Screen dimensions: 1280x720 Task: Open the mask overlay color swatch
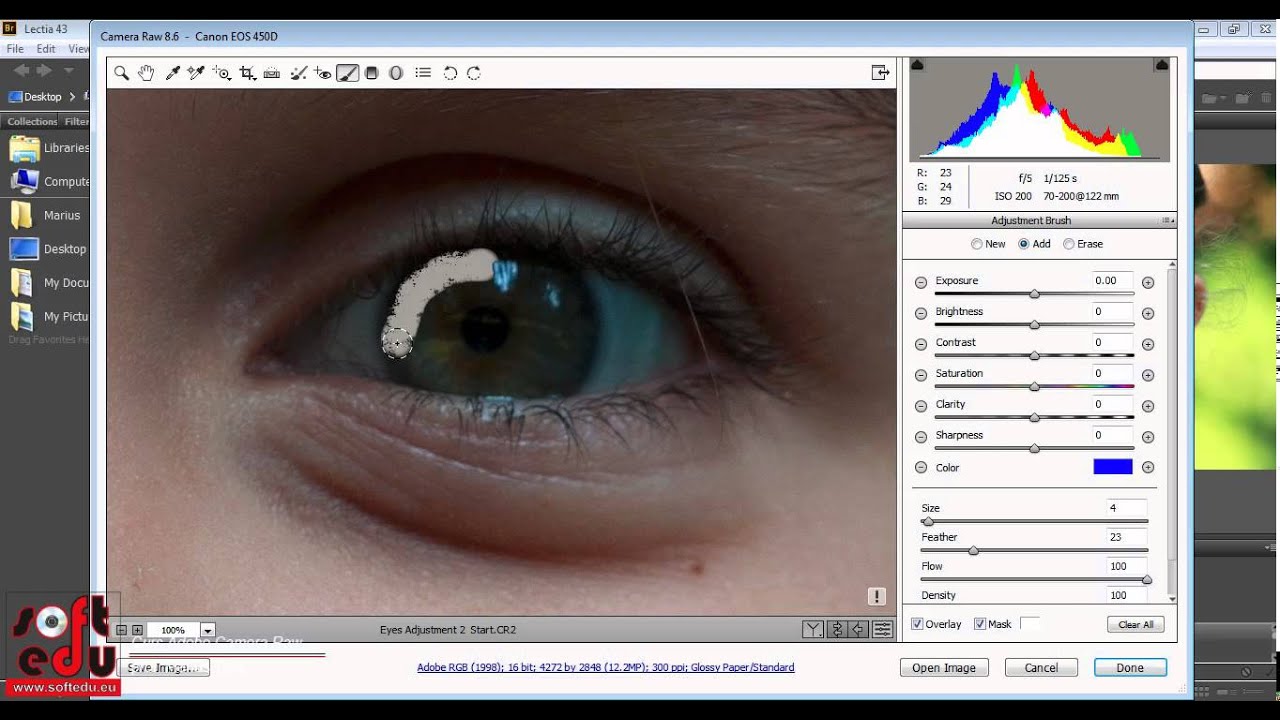click(1030, 624)
